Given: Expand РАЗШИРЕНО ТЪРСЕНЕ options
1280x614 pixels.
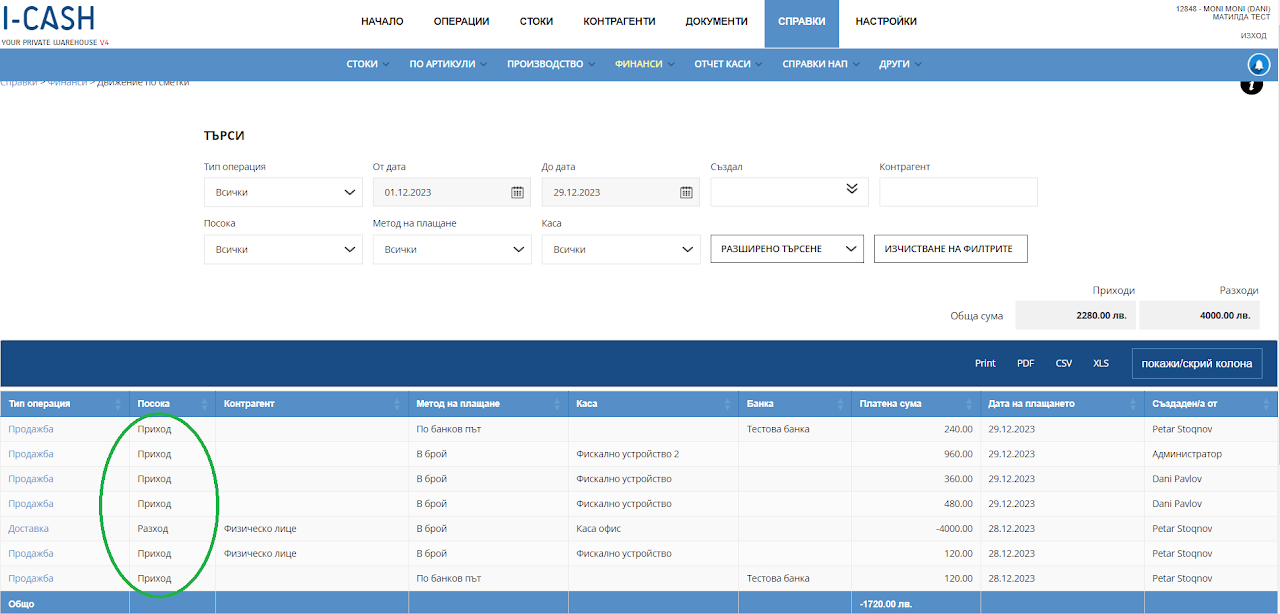Looking at the screenshot, I should (787, 249).
